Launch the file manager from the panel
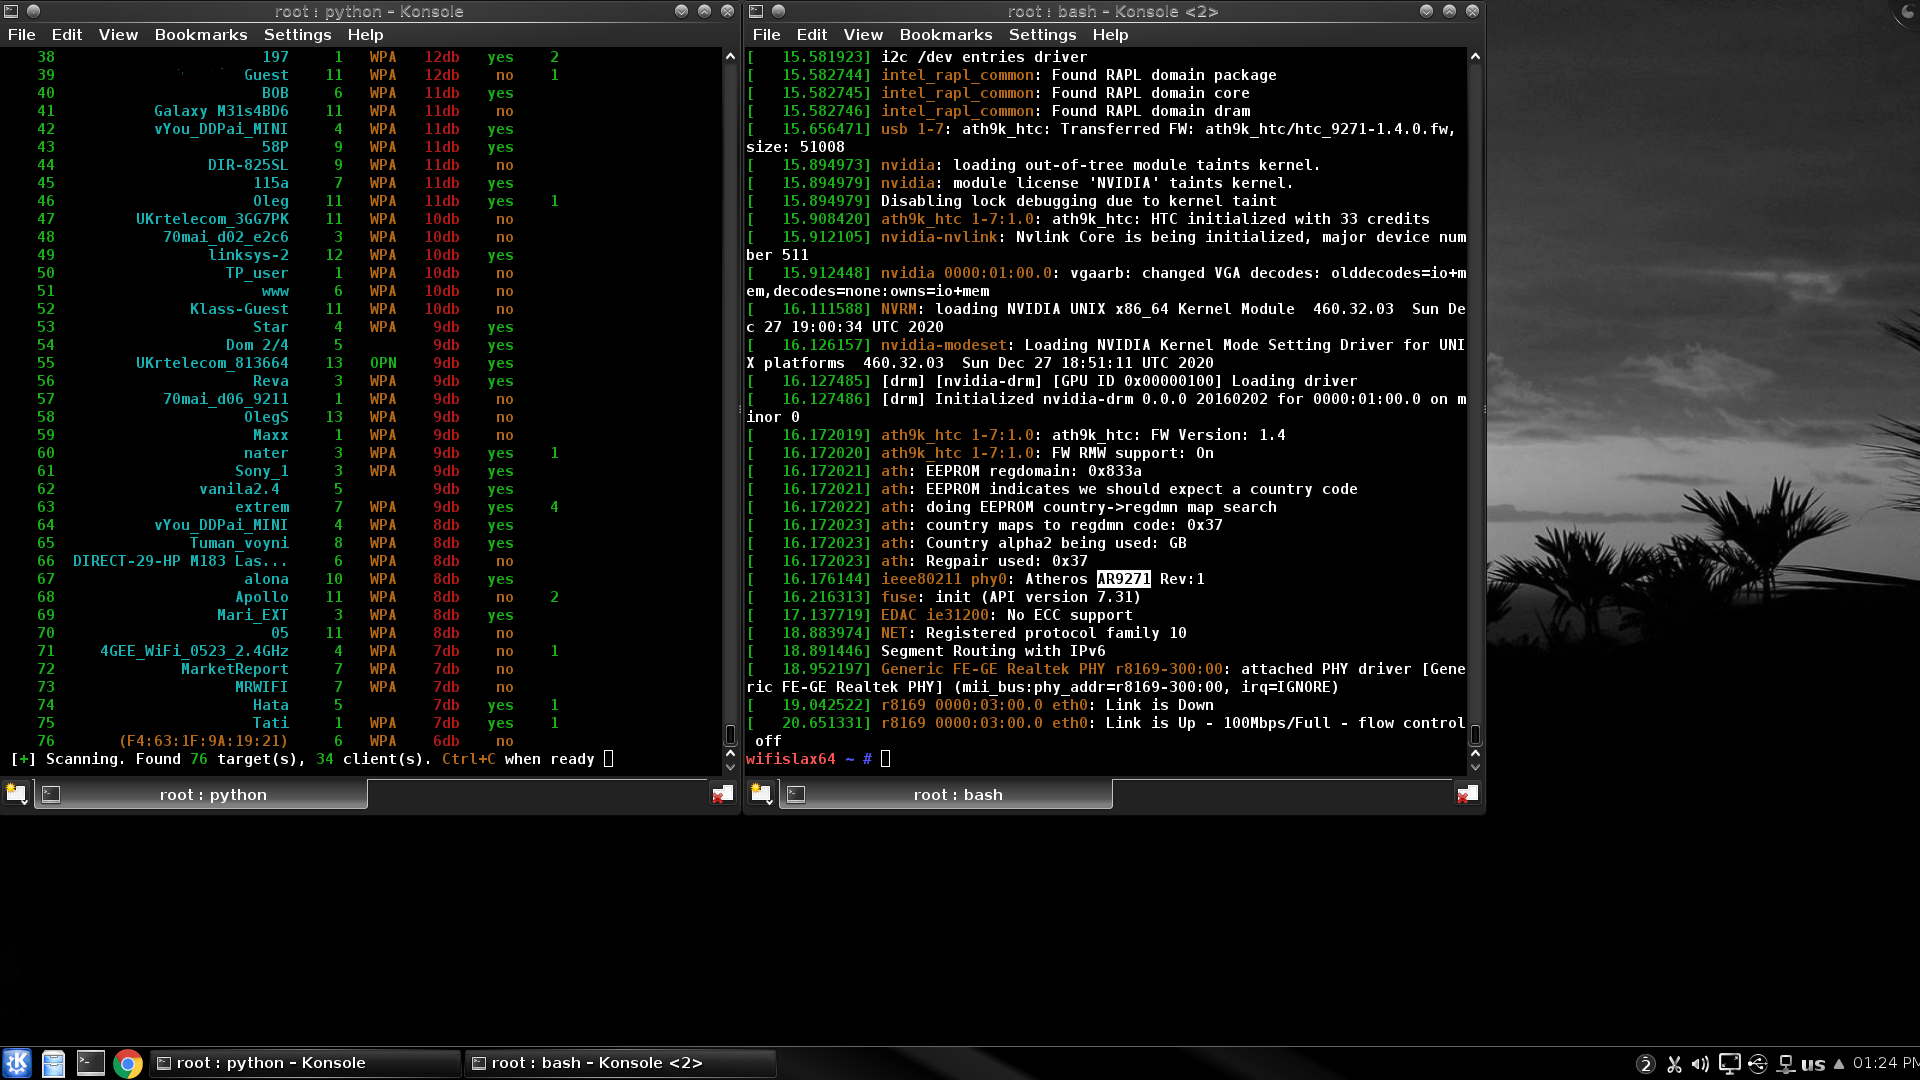Image resolution: width=1920 pixels, height=1080 pixels. click(x=53, y=1063)
